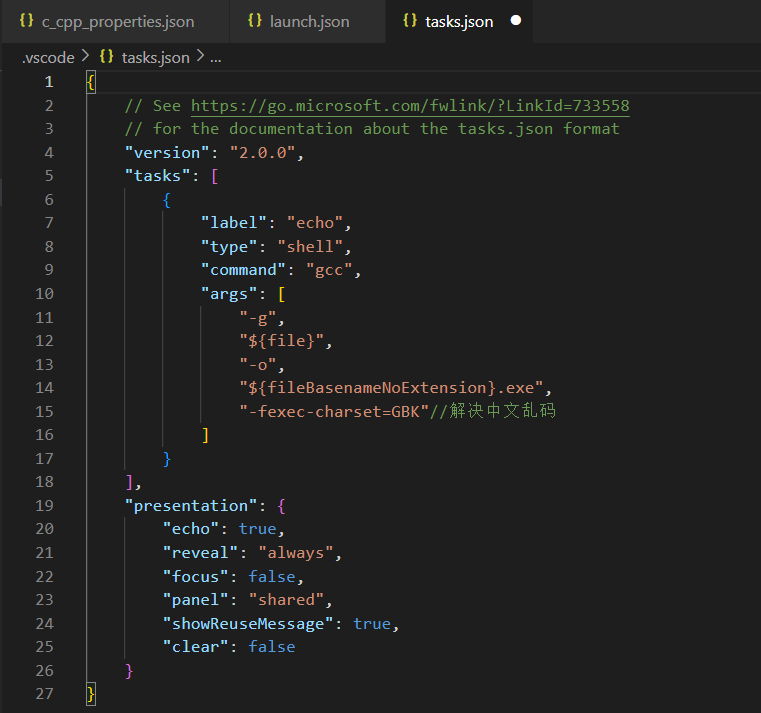Click the "showReuseMessage" key

(248, 624)
